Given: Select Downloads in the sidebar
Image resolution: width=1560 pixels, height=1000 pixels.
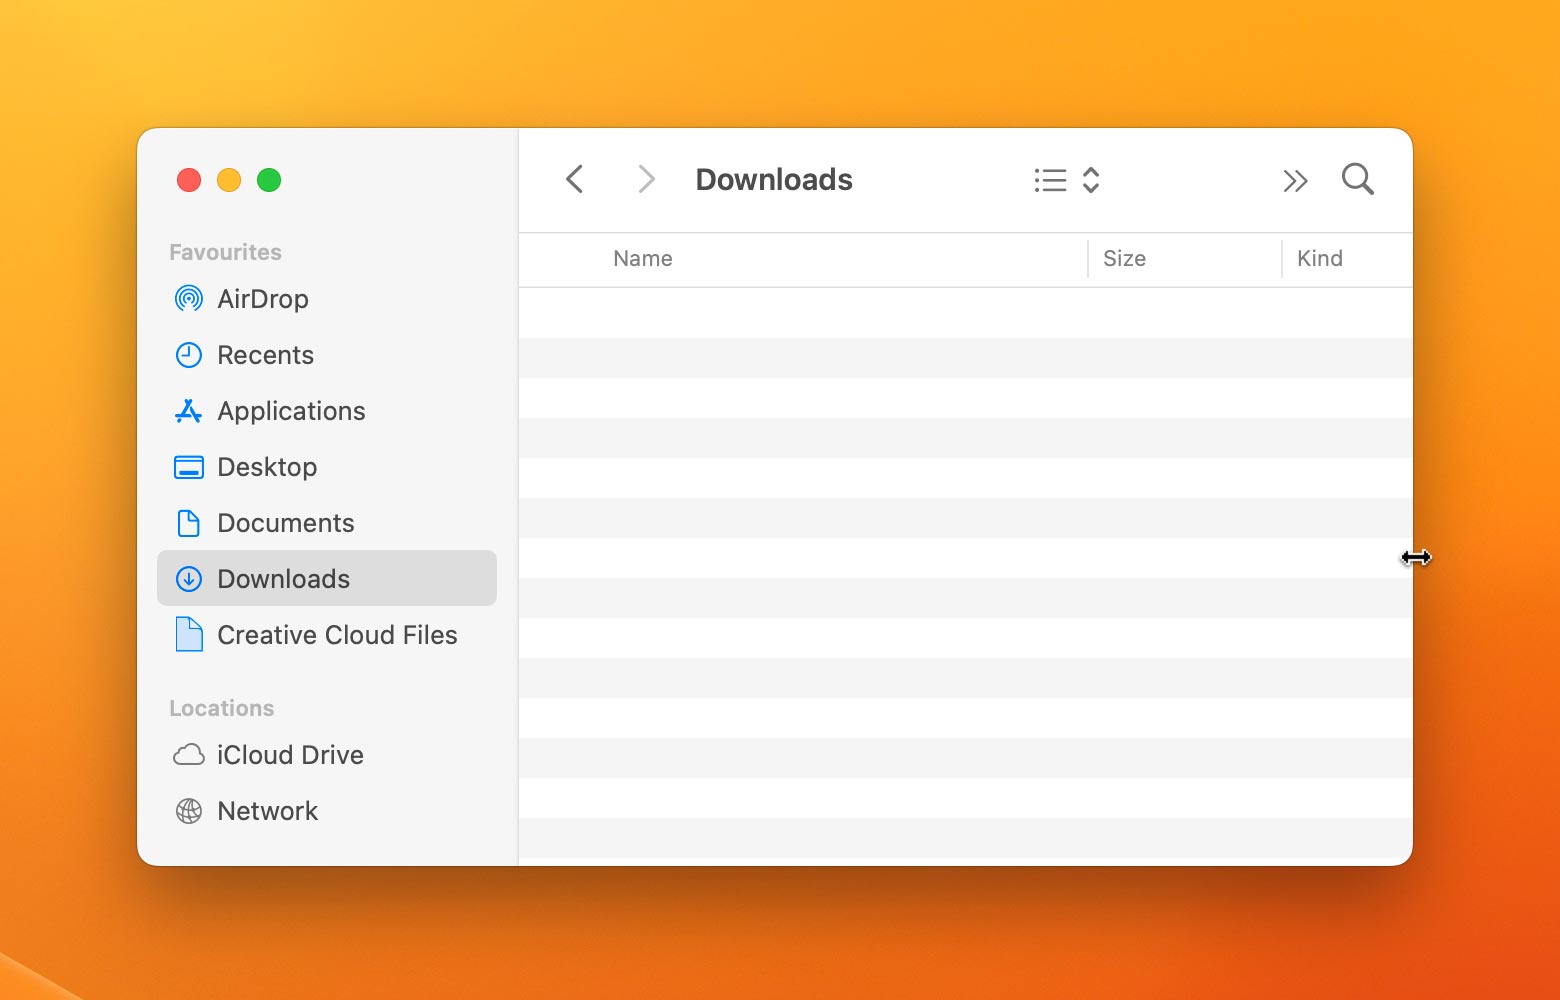Looking at the screenshot, I should click(x=284, y=579).
